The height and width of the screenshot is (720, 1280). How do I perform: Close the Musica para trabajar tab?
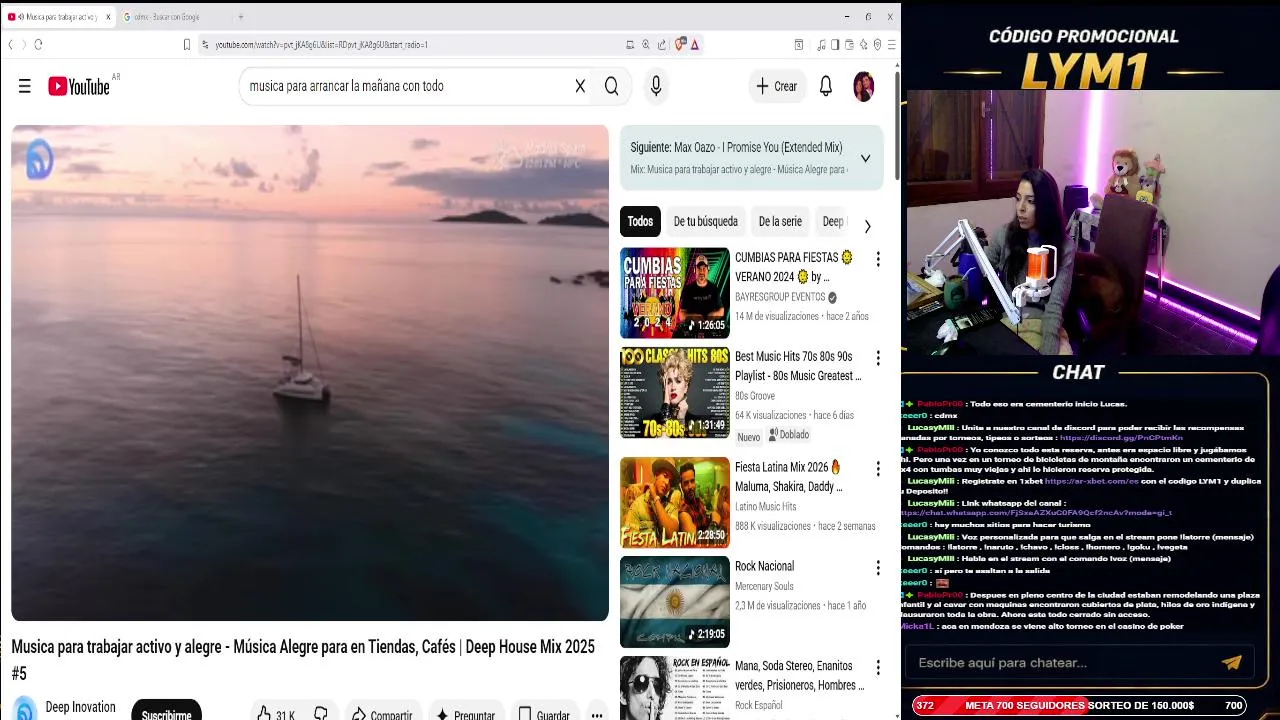(108, 17)
